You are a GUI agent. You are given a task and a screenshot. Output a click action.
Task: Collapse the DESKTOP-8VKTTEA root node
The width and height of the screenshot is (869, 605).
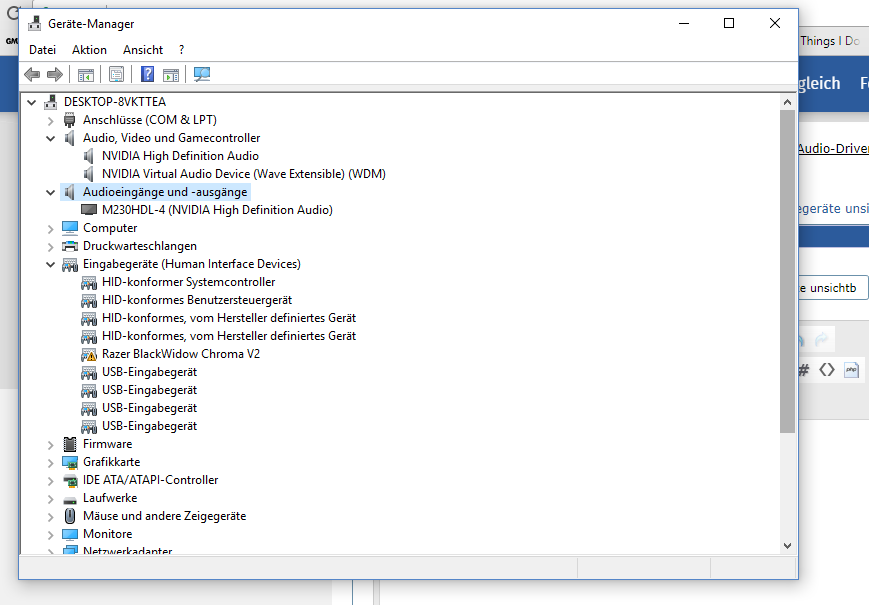32,102
